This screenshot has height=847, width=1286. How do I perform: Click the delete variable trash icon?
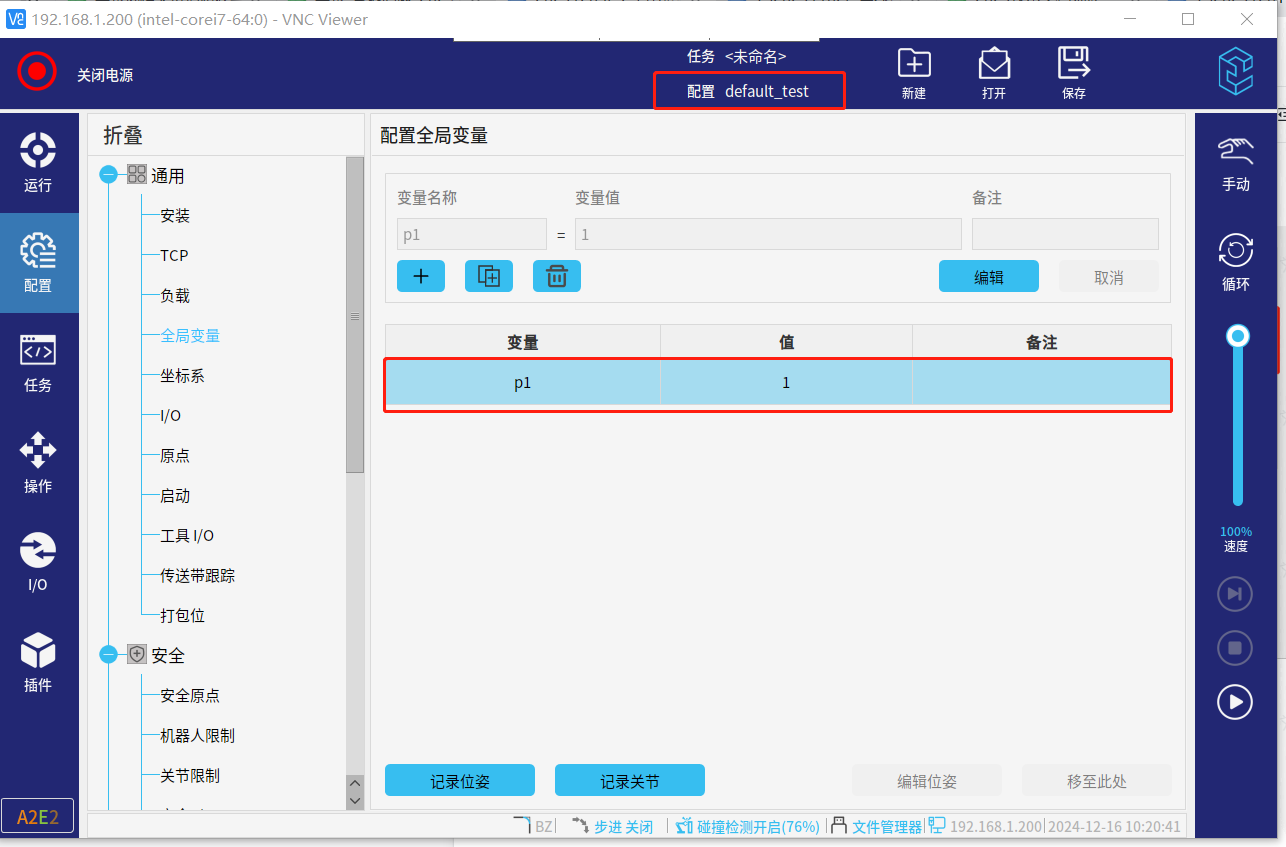click(557, 277)
